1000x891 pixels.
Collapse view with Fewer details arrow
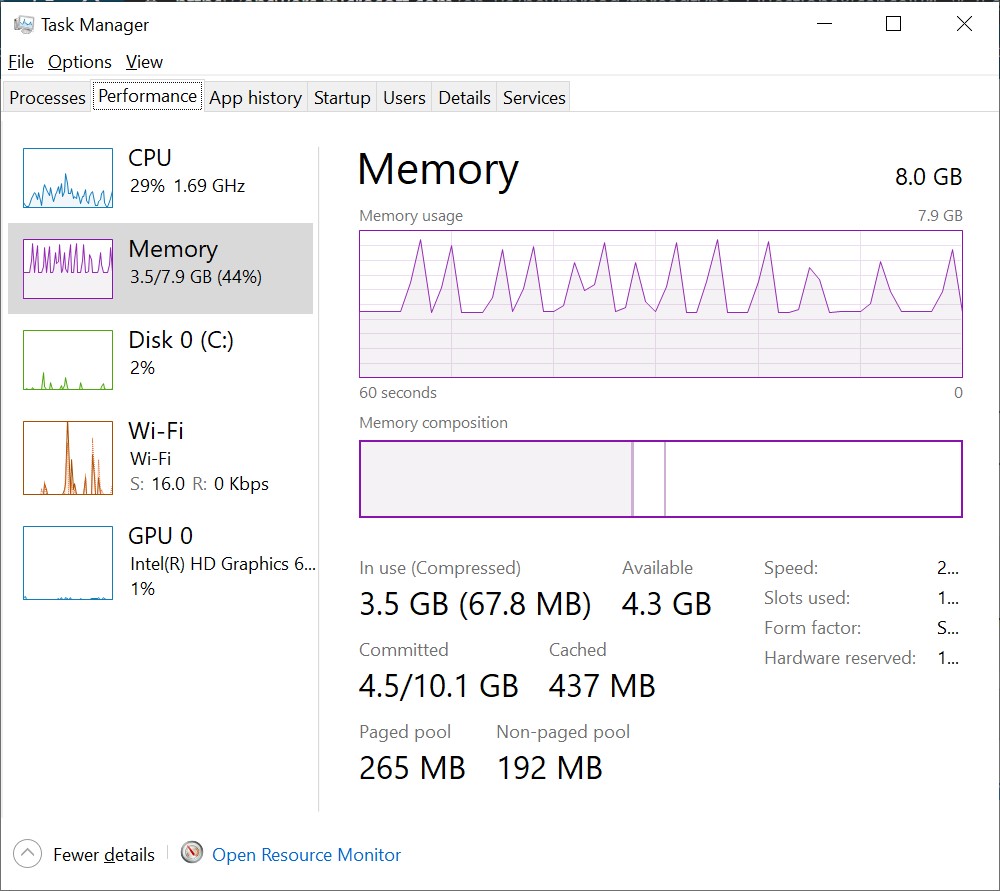tap(28, 854)
